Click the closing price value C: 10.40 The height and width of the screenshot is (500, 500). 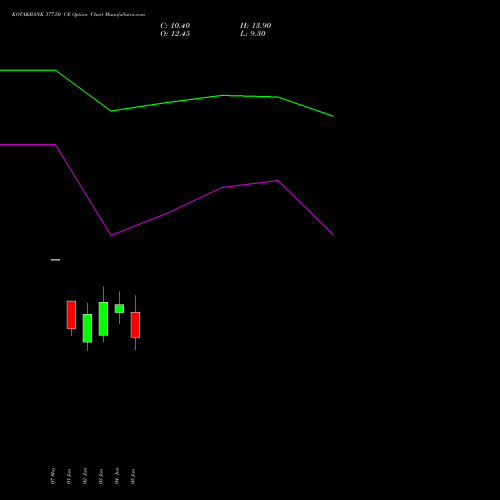(175, 26)
